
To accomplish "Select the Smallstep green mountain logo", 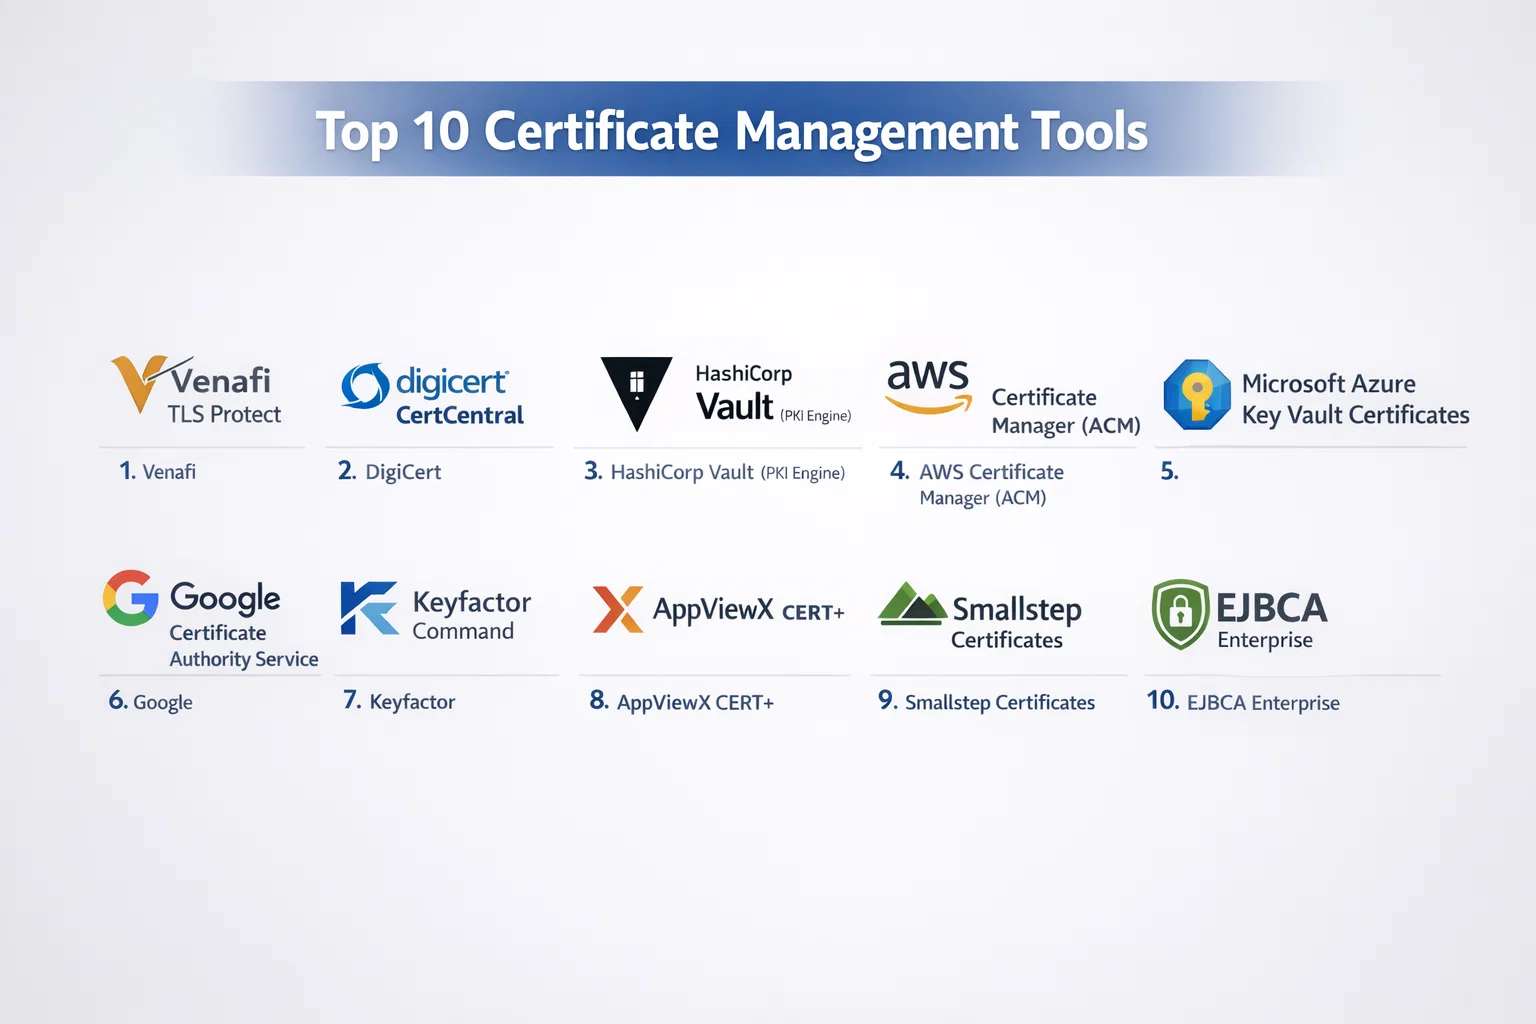I will (x=911, y=604).
